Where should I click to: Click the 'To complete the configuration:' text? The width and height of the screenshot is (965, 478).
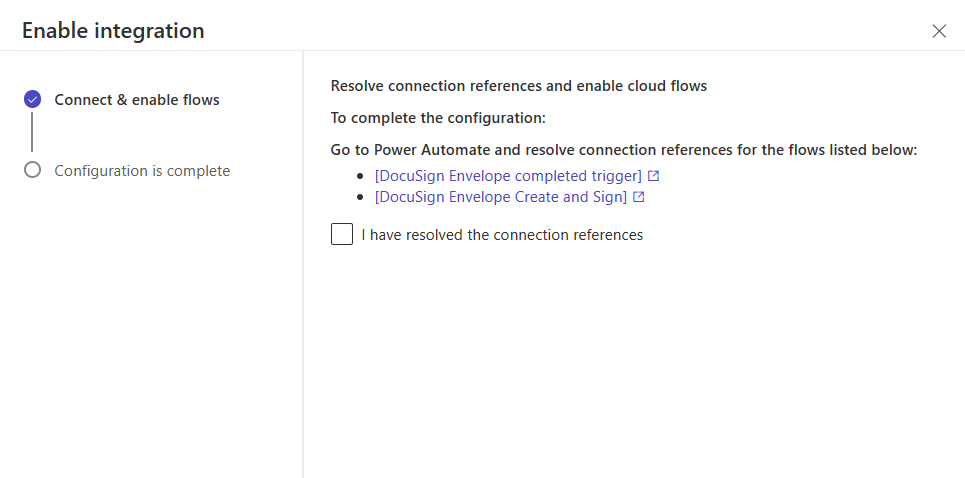point(438,118)
